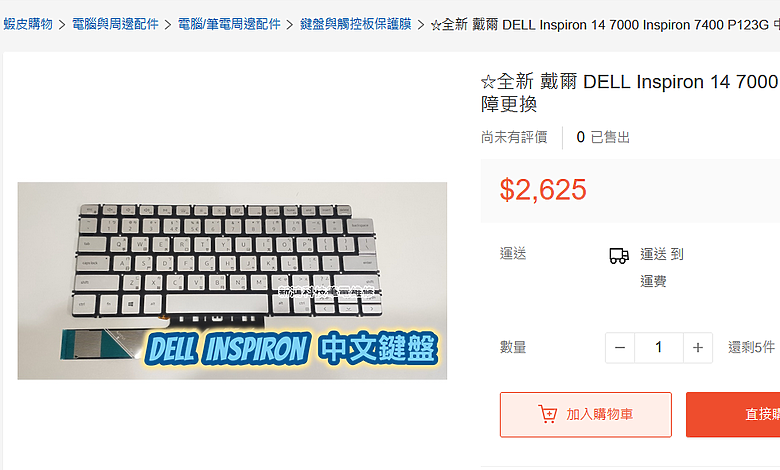Image resolution: width=780 pixels, height=470 pixels.
Task: Open the 鍵盤與觸控板保護膜 breadcrumb link
Action: point(356,24)
